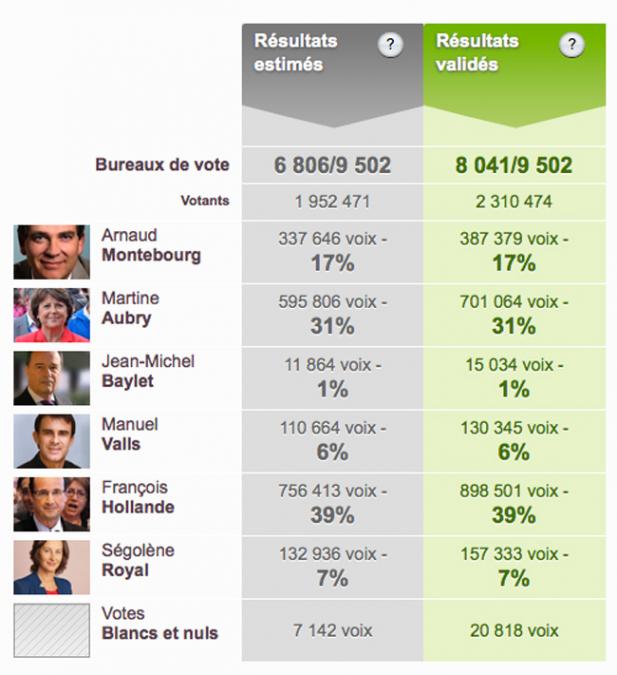Click help icon beside Résultats estimés

[x=390, y=44]
